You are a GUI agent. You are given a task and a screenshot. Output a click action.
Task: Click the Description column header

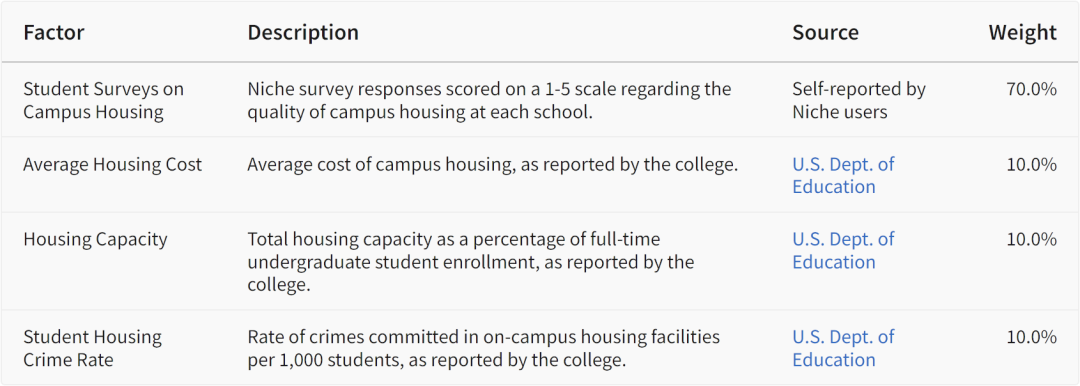coord(303,32)
